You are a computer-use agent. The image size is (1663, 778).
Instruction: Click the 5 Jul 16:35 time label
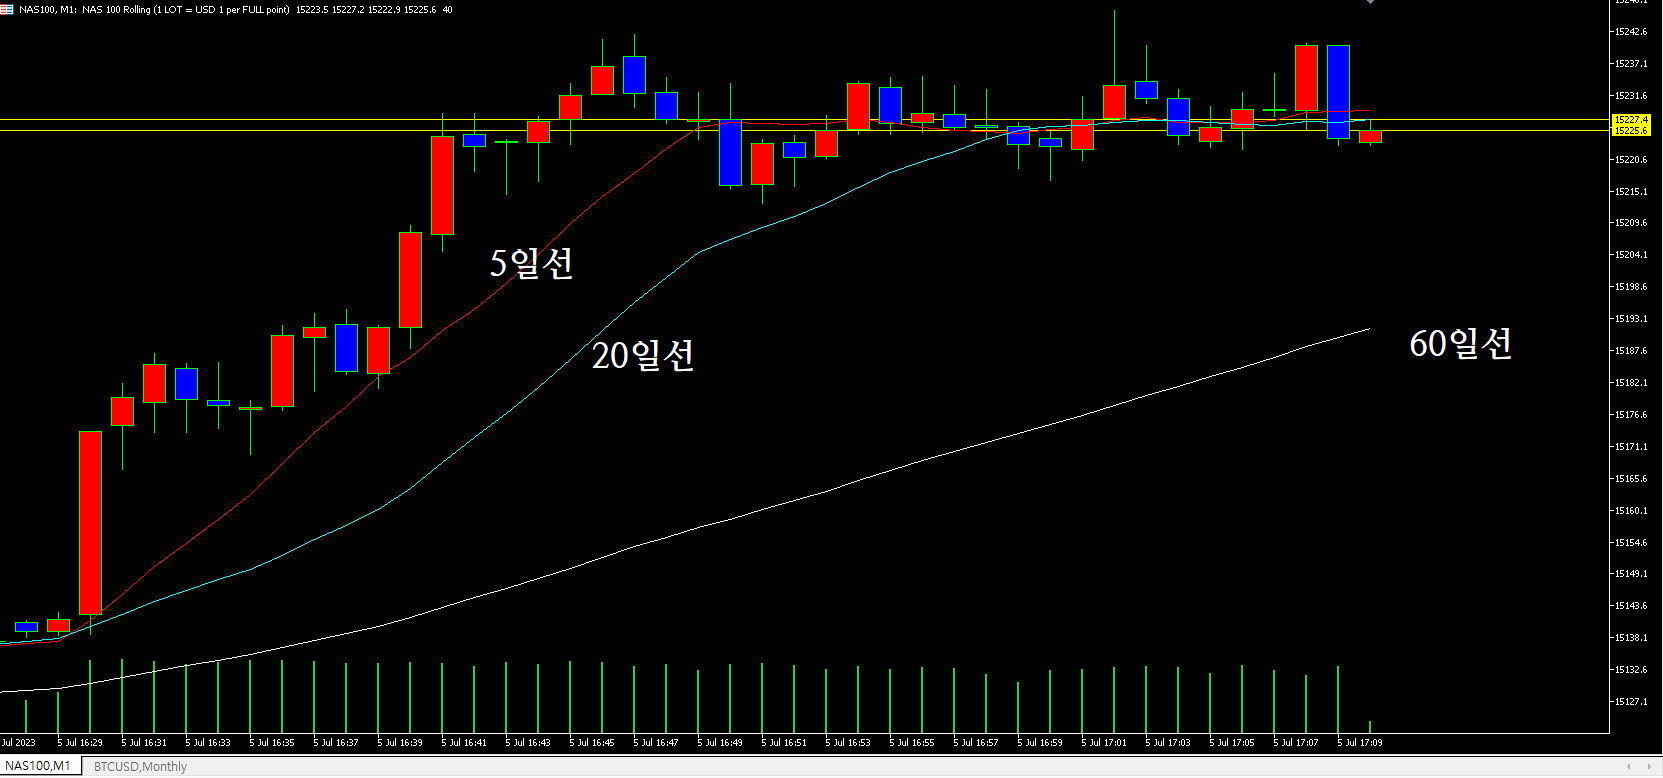click(x=272, y=743)
